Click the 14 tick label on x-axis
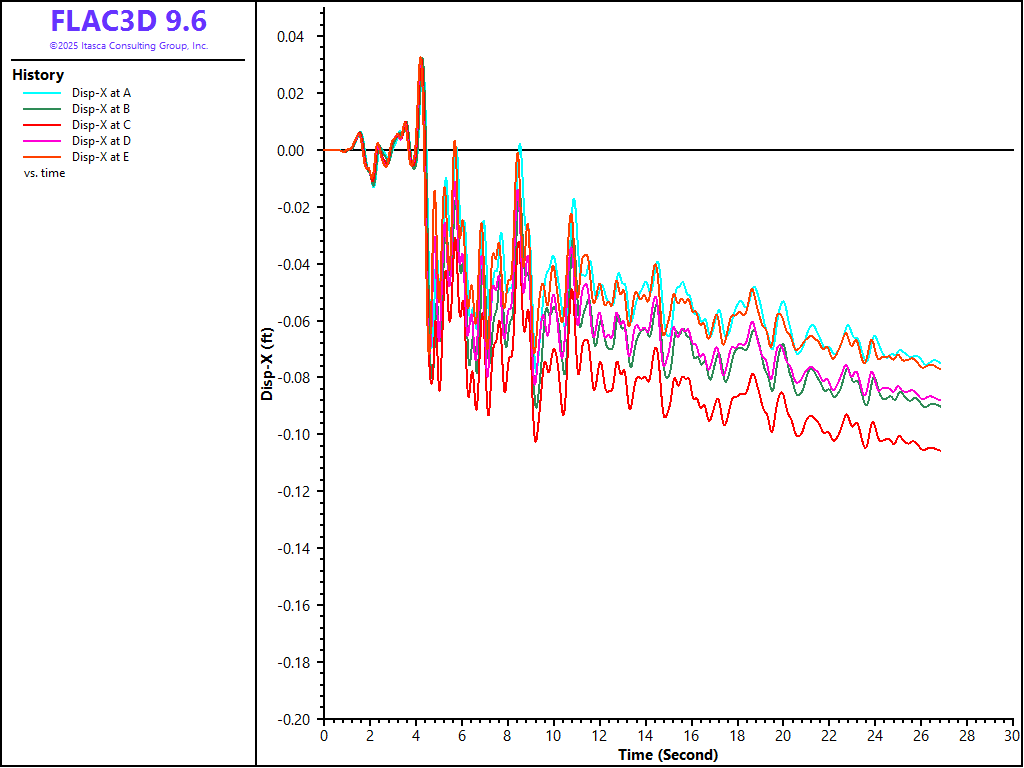1024x768 pixels. click(645, 736)
